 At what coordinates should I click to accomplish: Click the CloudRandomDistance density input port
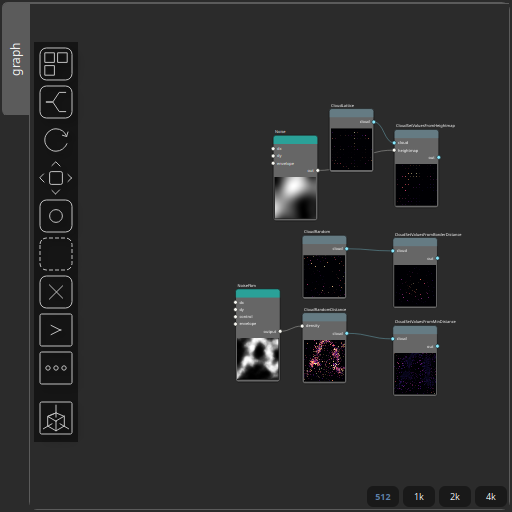pos(302,326)
